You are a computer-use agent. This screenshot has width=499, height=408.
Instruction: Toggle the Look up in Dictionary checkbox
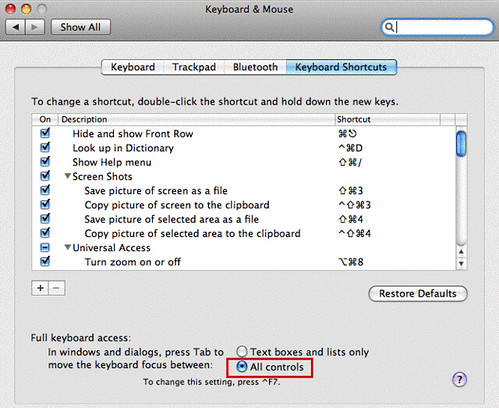45,147
